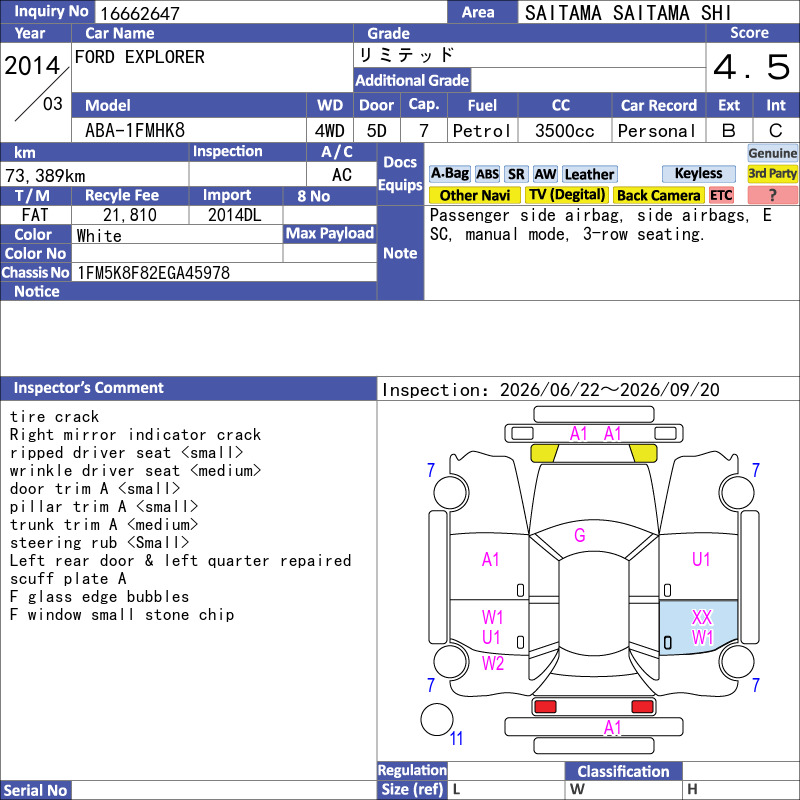Click the pink question mark badge
The height and width of the screenshot is (800, 800).
coord(772,195)
